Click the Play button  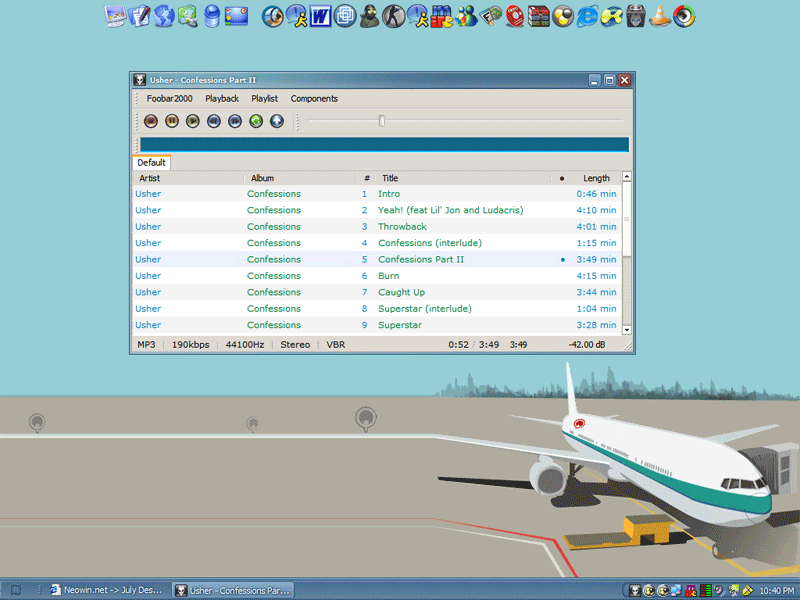(192, 121)
